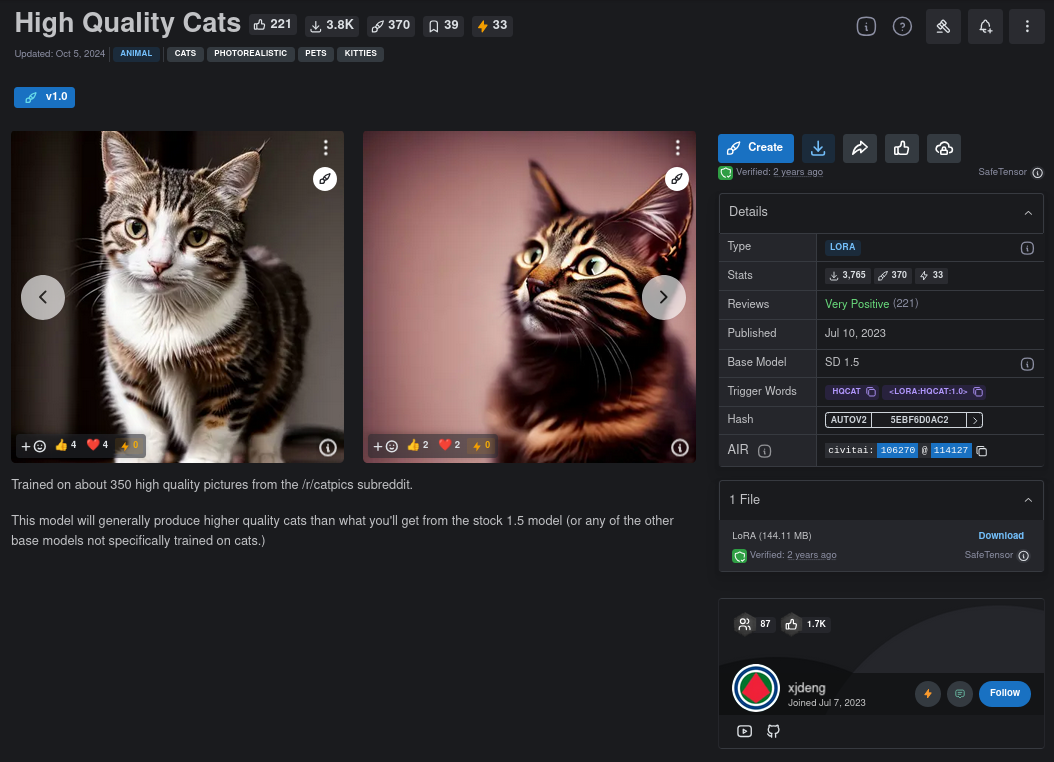Switch to the v1.0 version tab

(44, 97)
